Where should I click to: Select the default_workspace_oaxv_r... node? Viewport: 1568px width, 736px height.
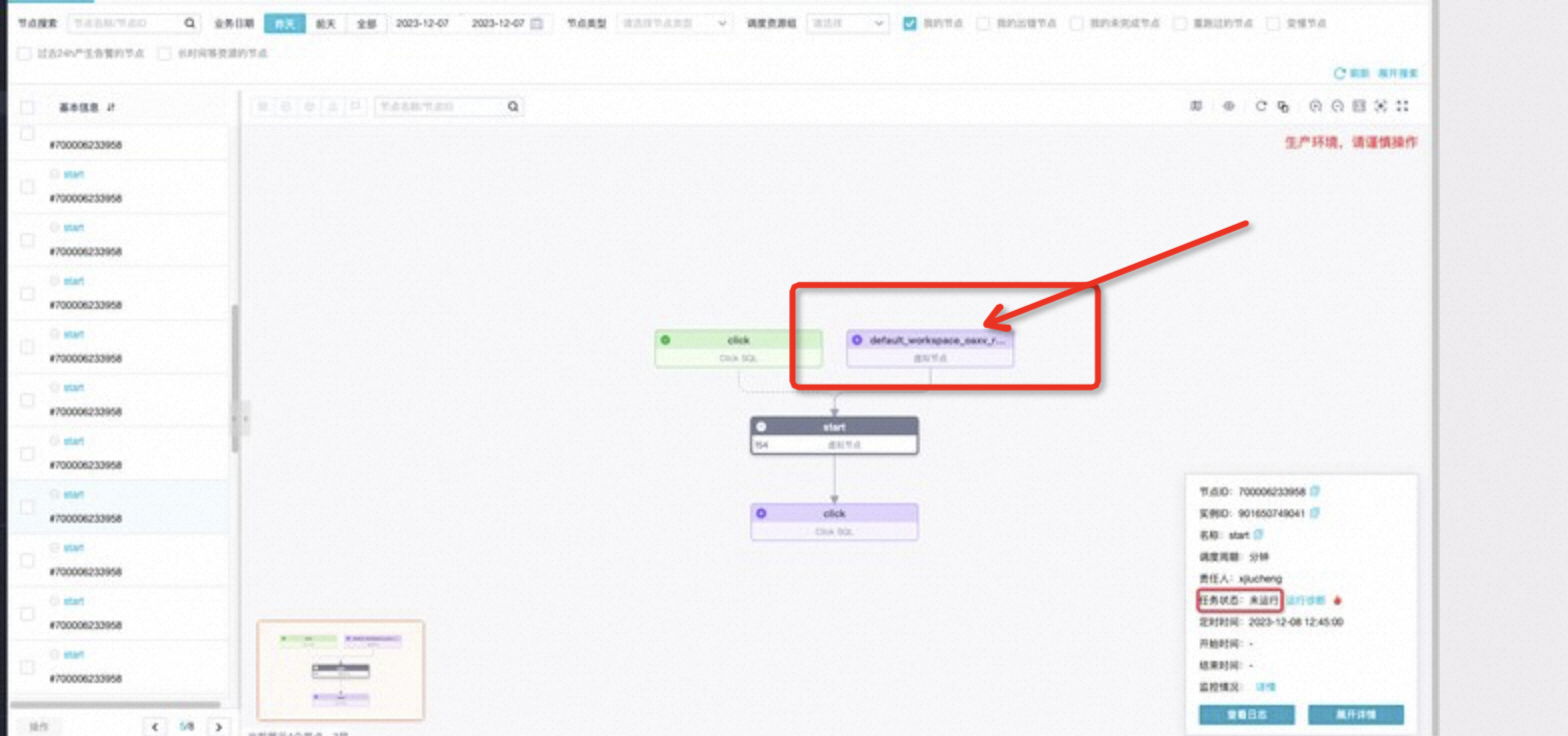tap(930, 349)
